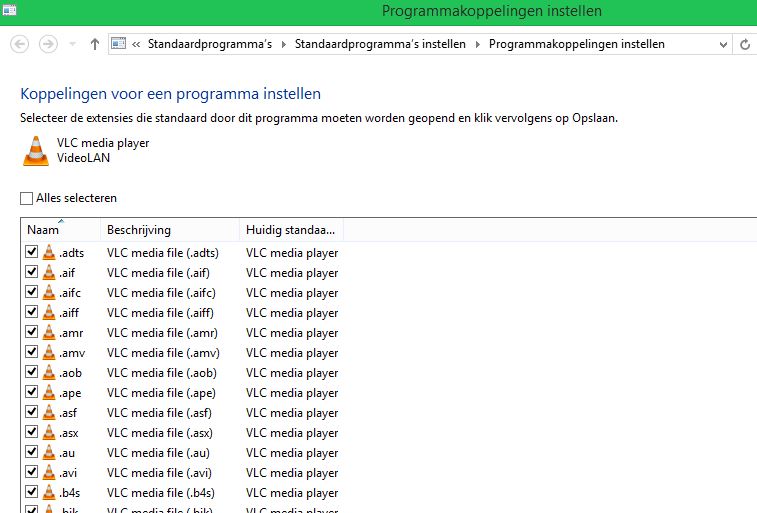Viewport: 757px width, 513px height.
Task: Click the VLC cone icon for .adts
Action: [49, 252]
